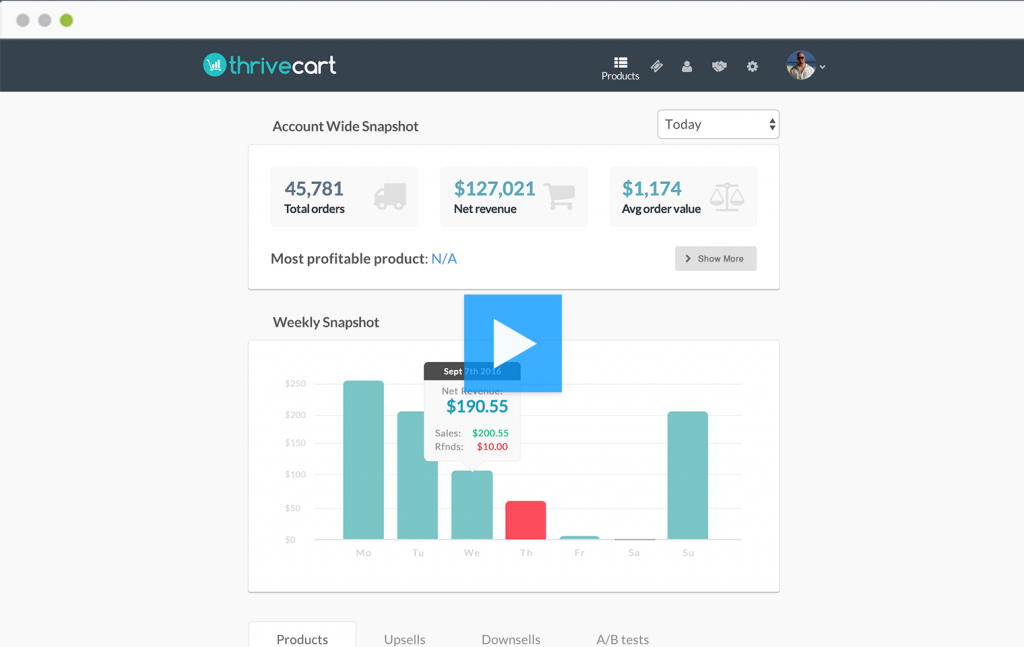Switch to the Downsells tab
Viewport: 1024px width, 647px height.
(x=511, y=639)
